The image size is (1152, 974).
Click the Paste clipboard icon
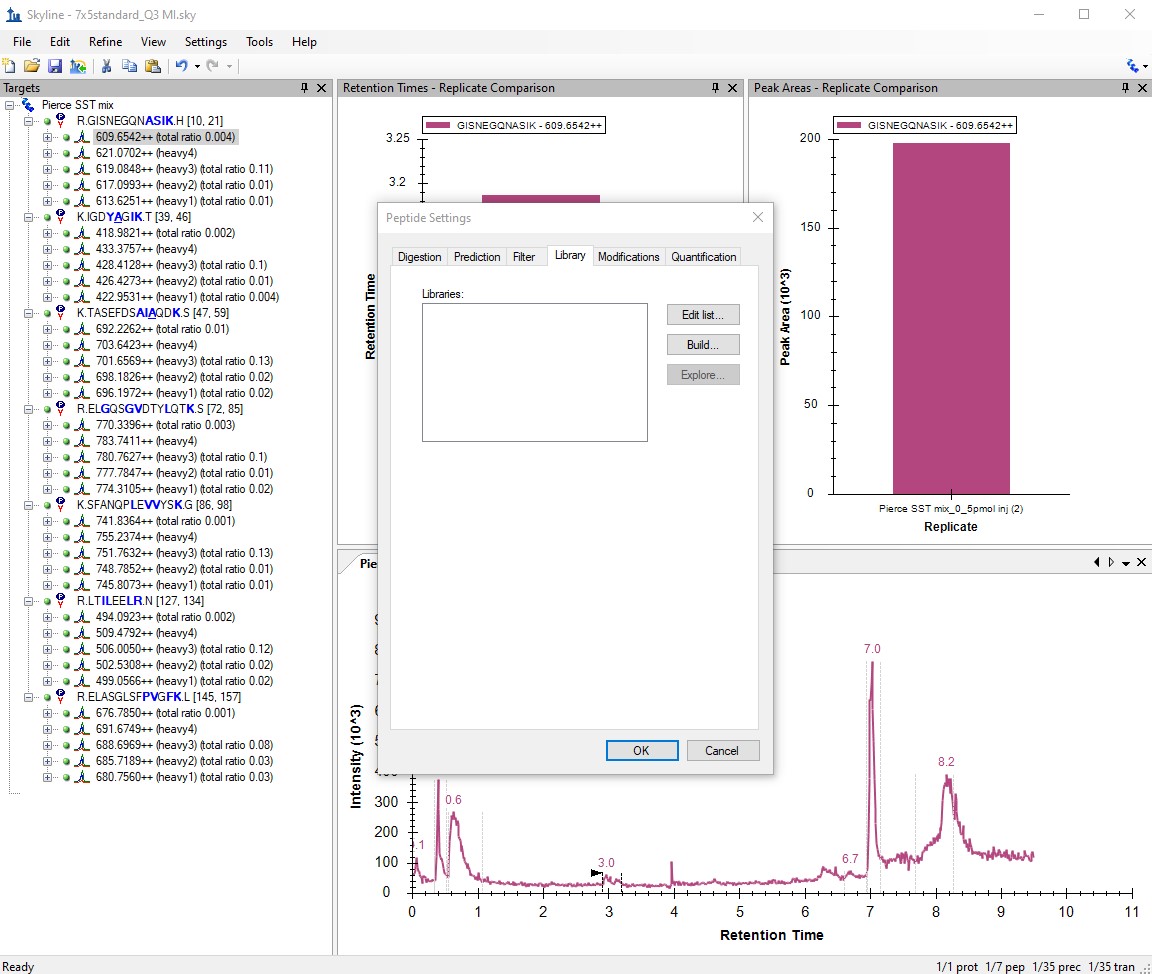point(152,66)
